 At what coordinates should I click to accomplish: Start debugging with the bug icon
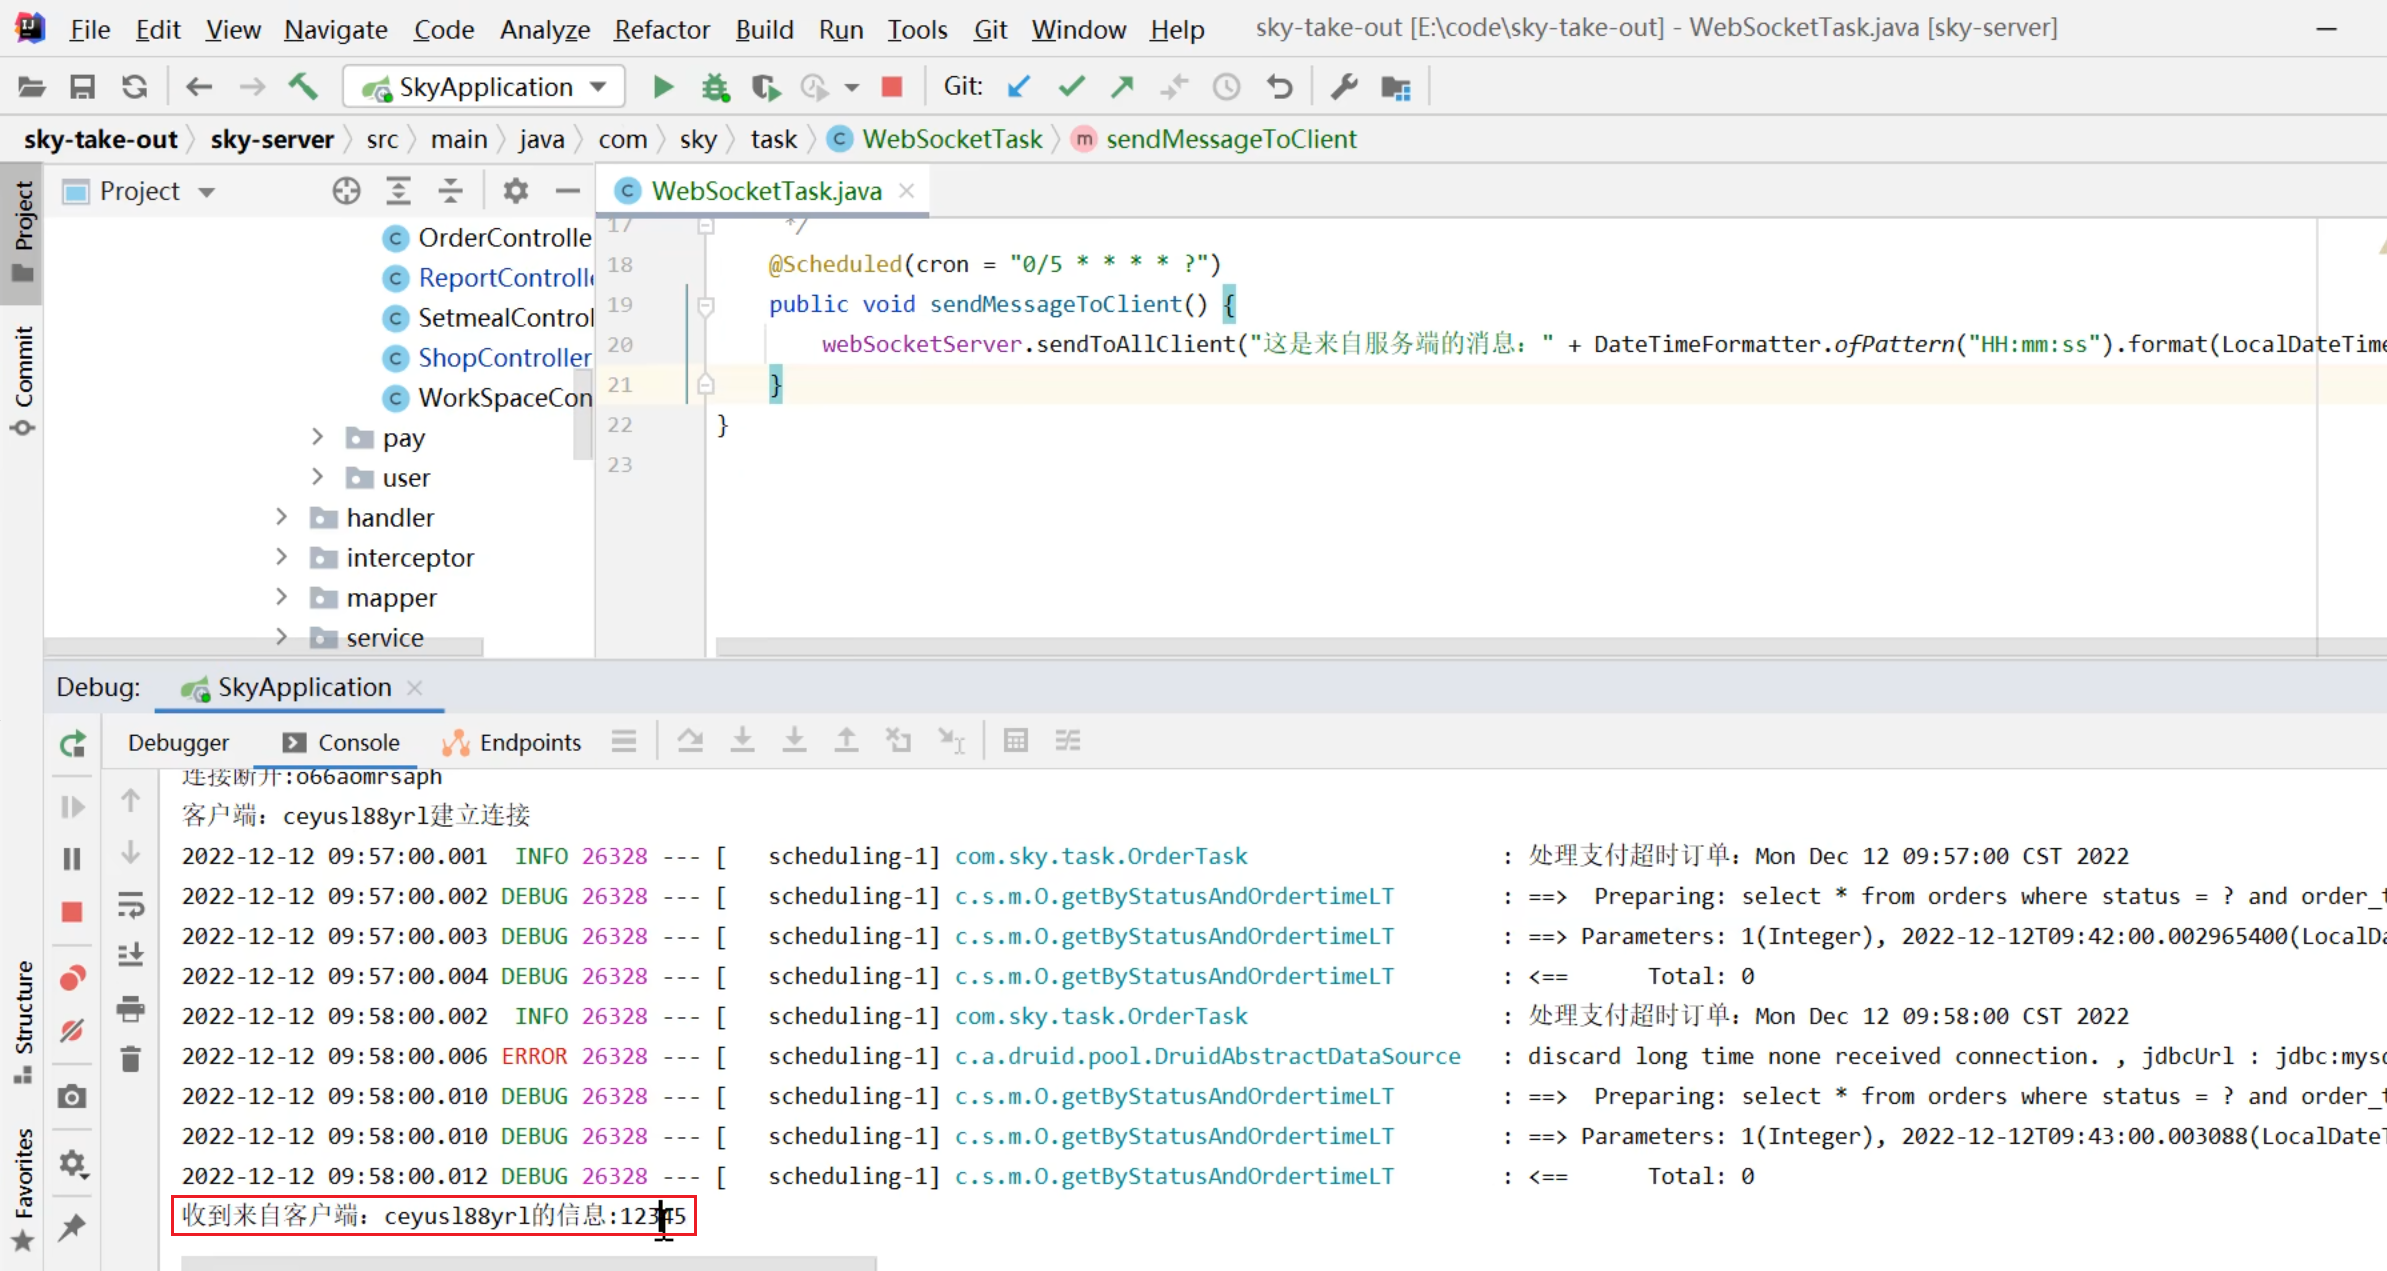coord(714,87)
